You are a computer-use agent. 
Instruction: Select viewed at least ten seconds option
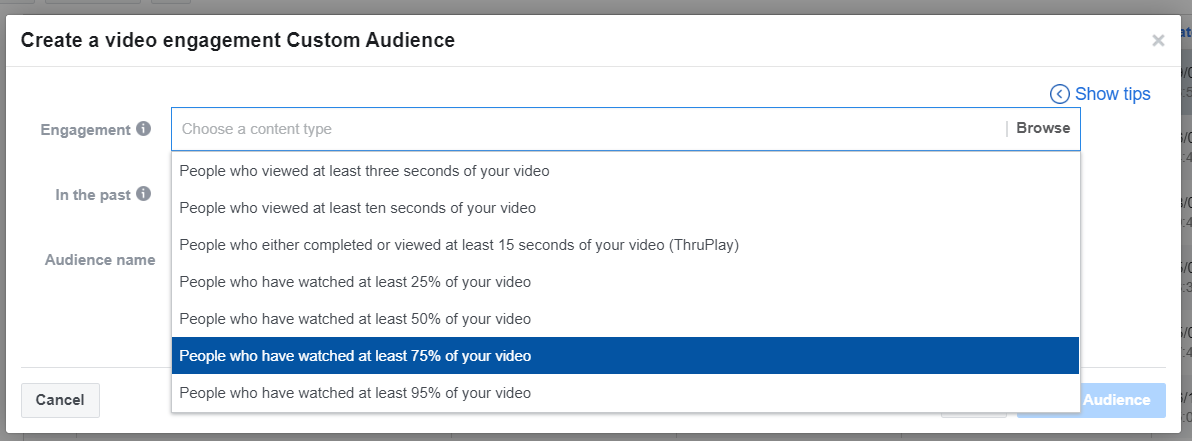[625, 208]
